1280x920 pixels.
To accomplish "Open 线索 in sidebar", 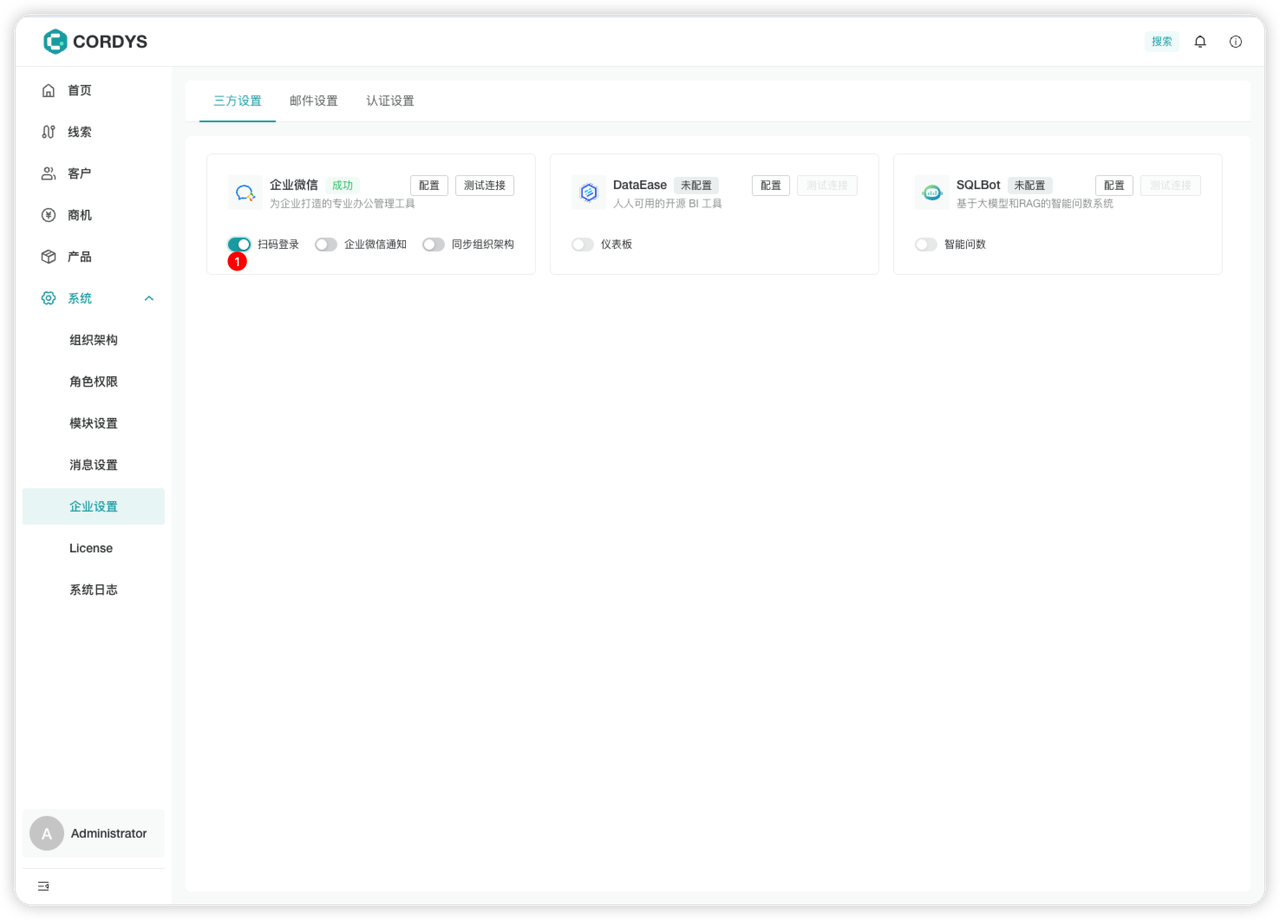I will tap(94, 132).
